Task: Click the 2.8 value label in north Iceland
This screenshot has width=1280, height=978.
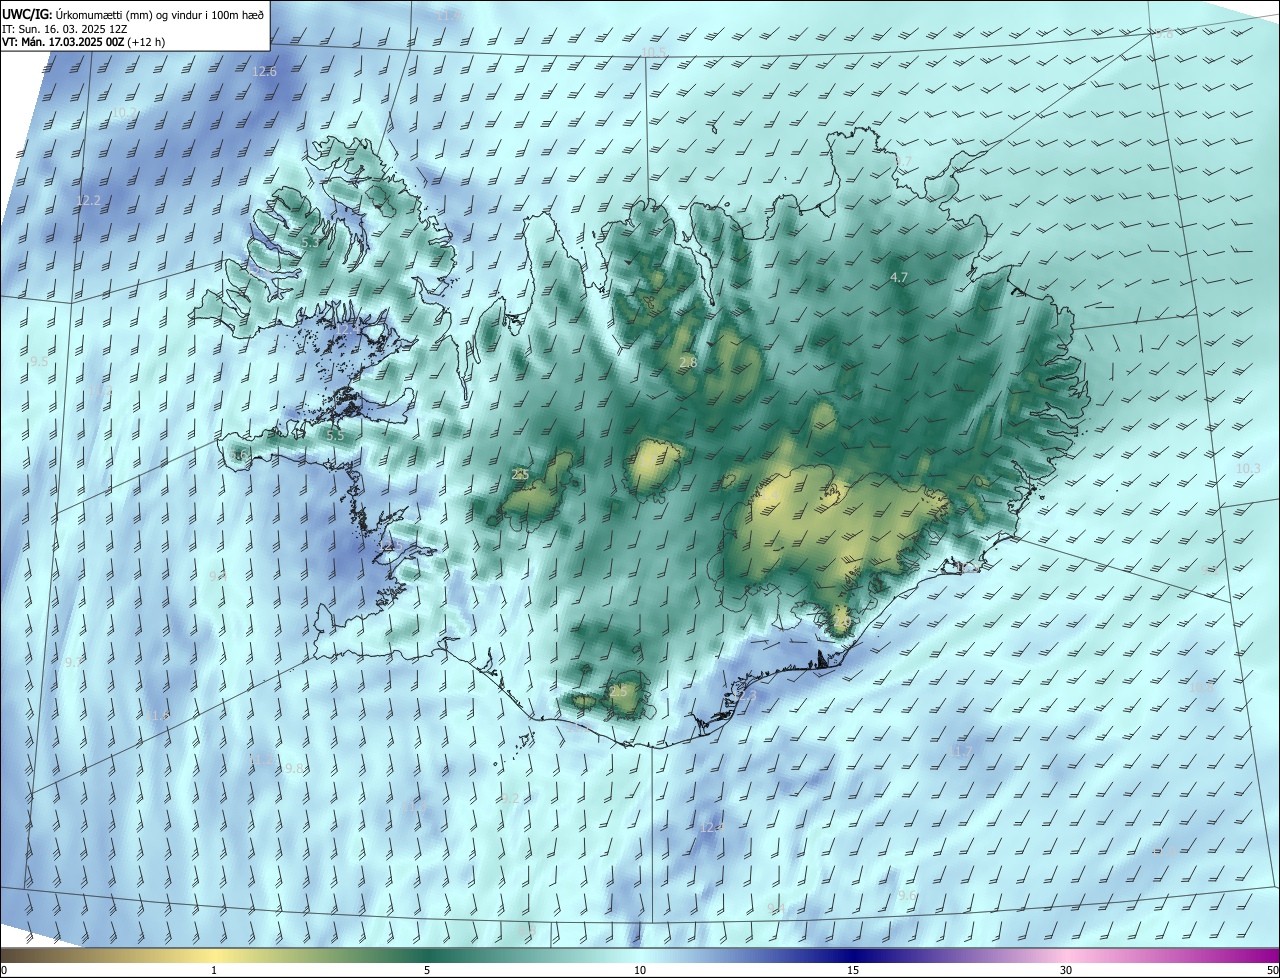Action: (688, 362)
